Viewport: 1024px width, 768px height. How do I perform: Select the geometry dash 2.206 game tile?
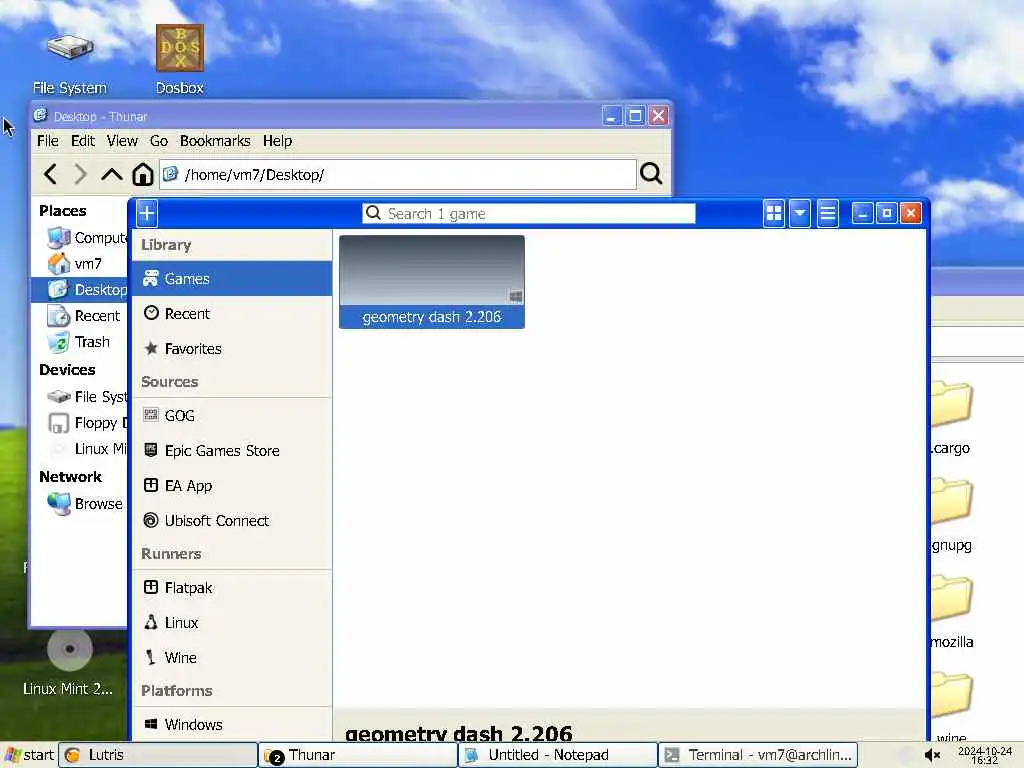[432, 281]
